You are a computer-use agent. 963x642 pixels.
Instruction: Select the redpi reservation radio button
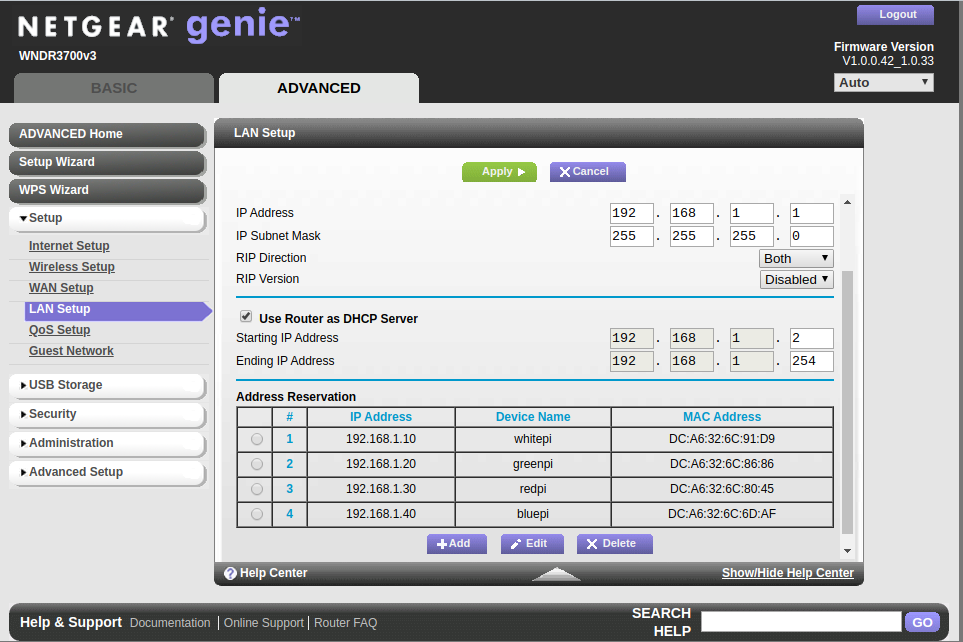click(257, 489)
